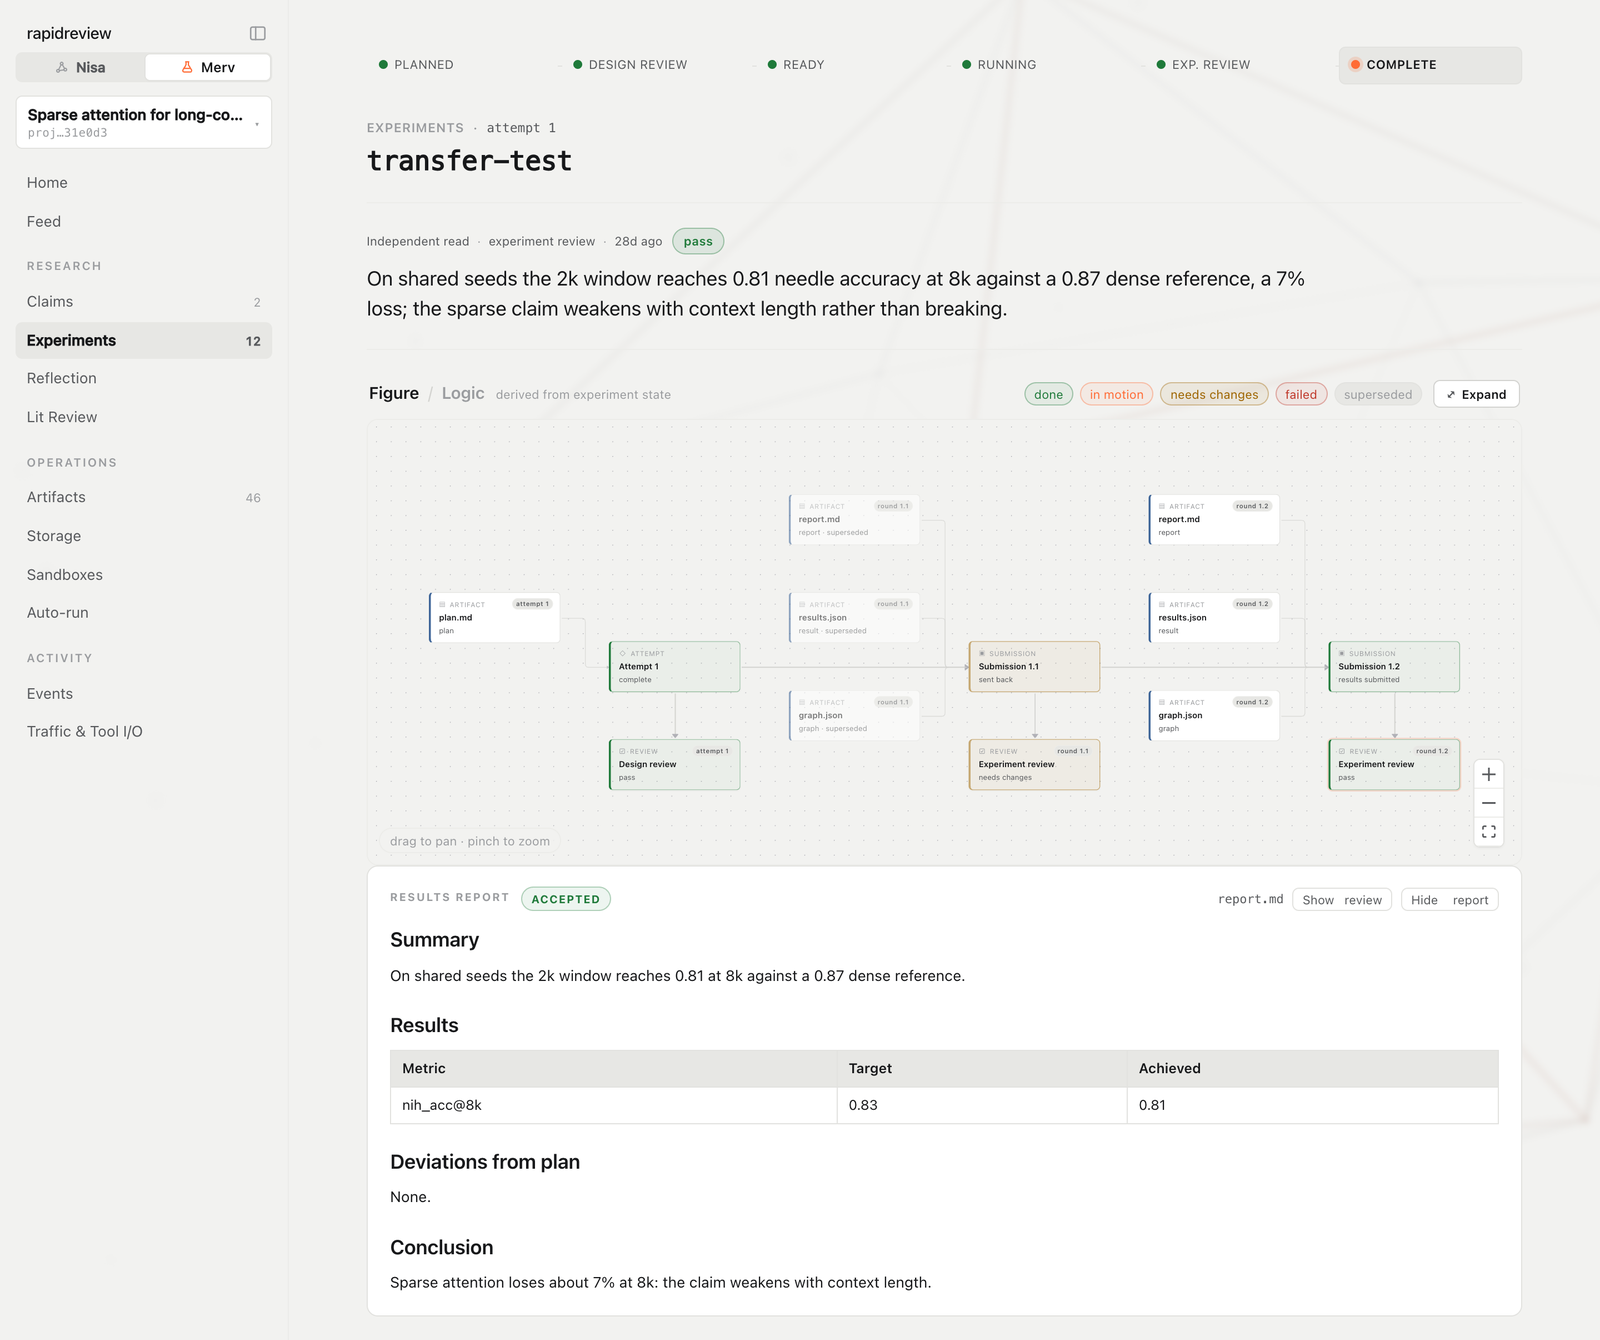The height and width of the screenshot is (1340, 1600).
Task: Switch to the Nisa profile
Action: [81, 67]
